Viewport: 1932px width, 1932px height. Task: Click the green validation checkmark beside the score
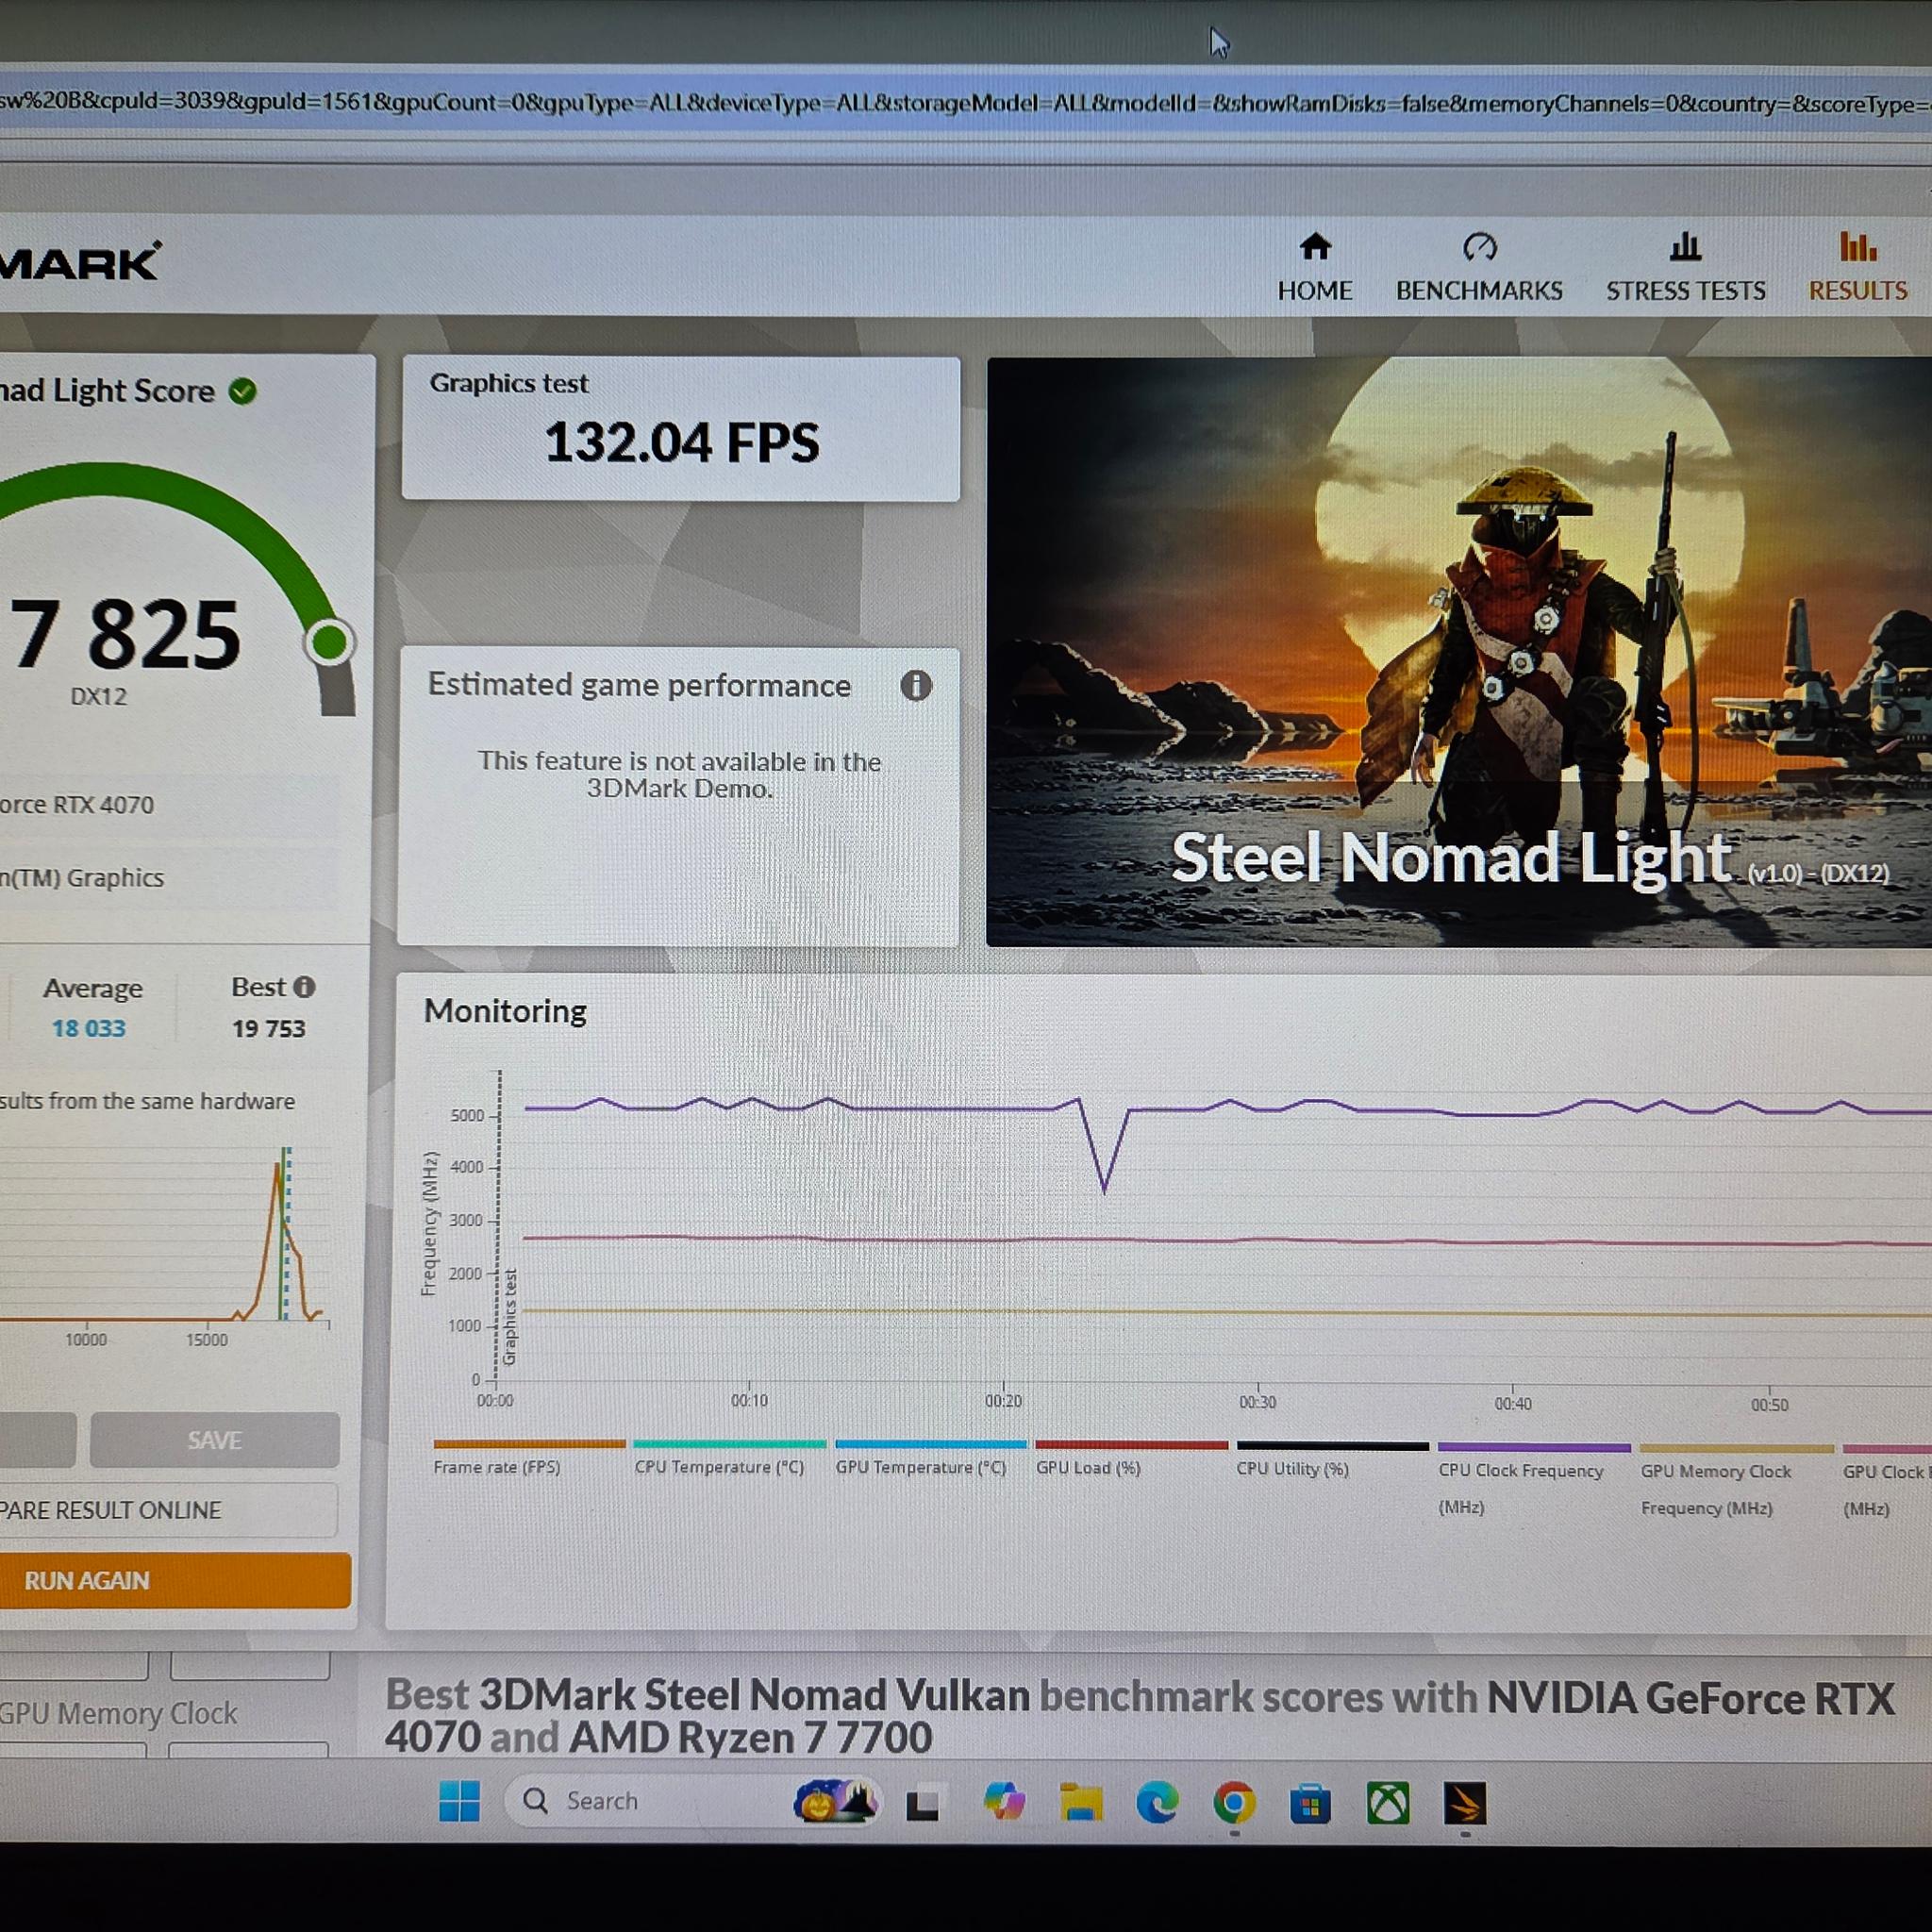click(x=242, y=391)
